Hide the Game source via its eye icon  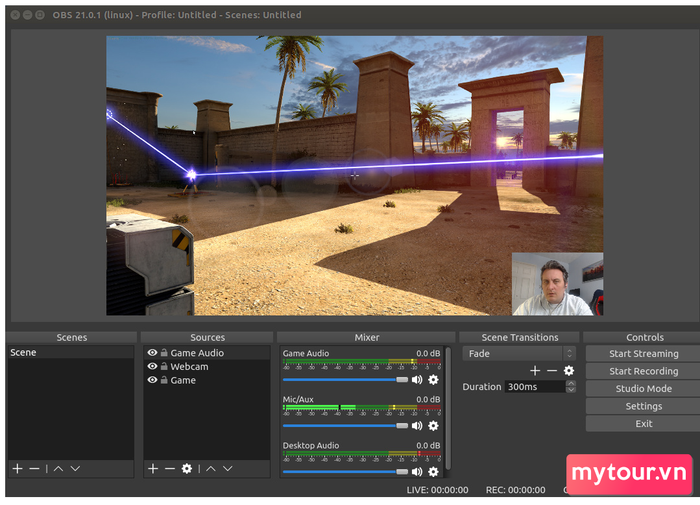tap(152, 380)
